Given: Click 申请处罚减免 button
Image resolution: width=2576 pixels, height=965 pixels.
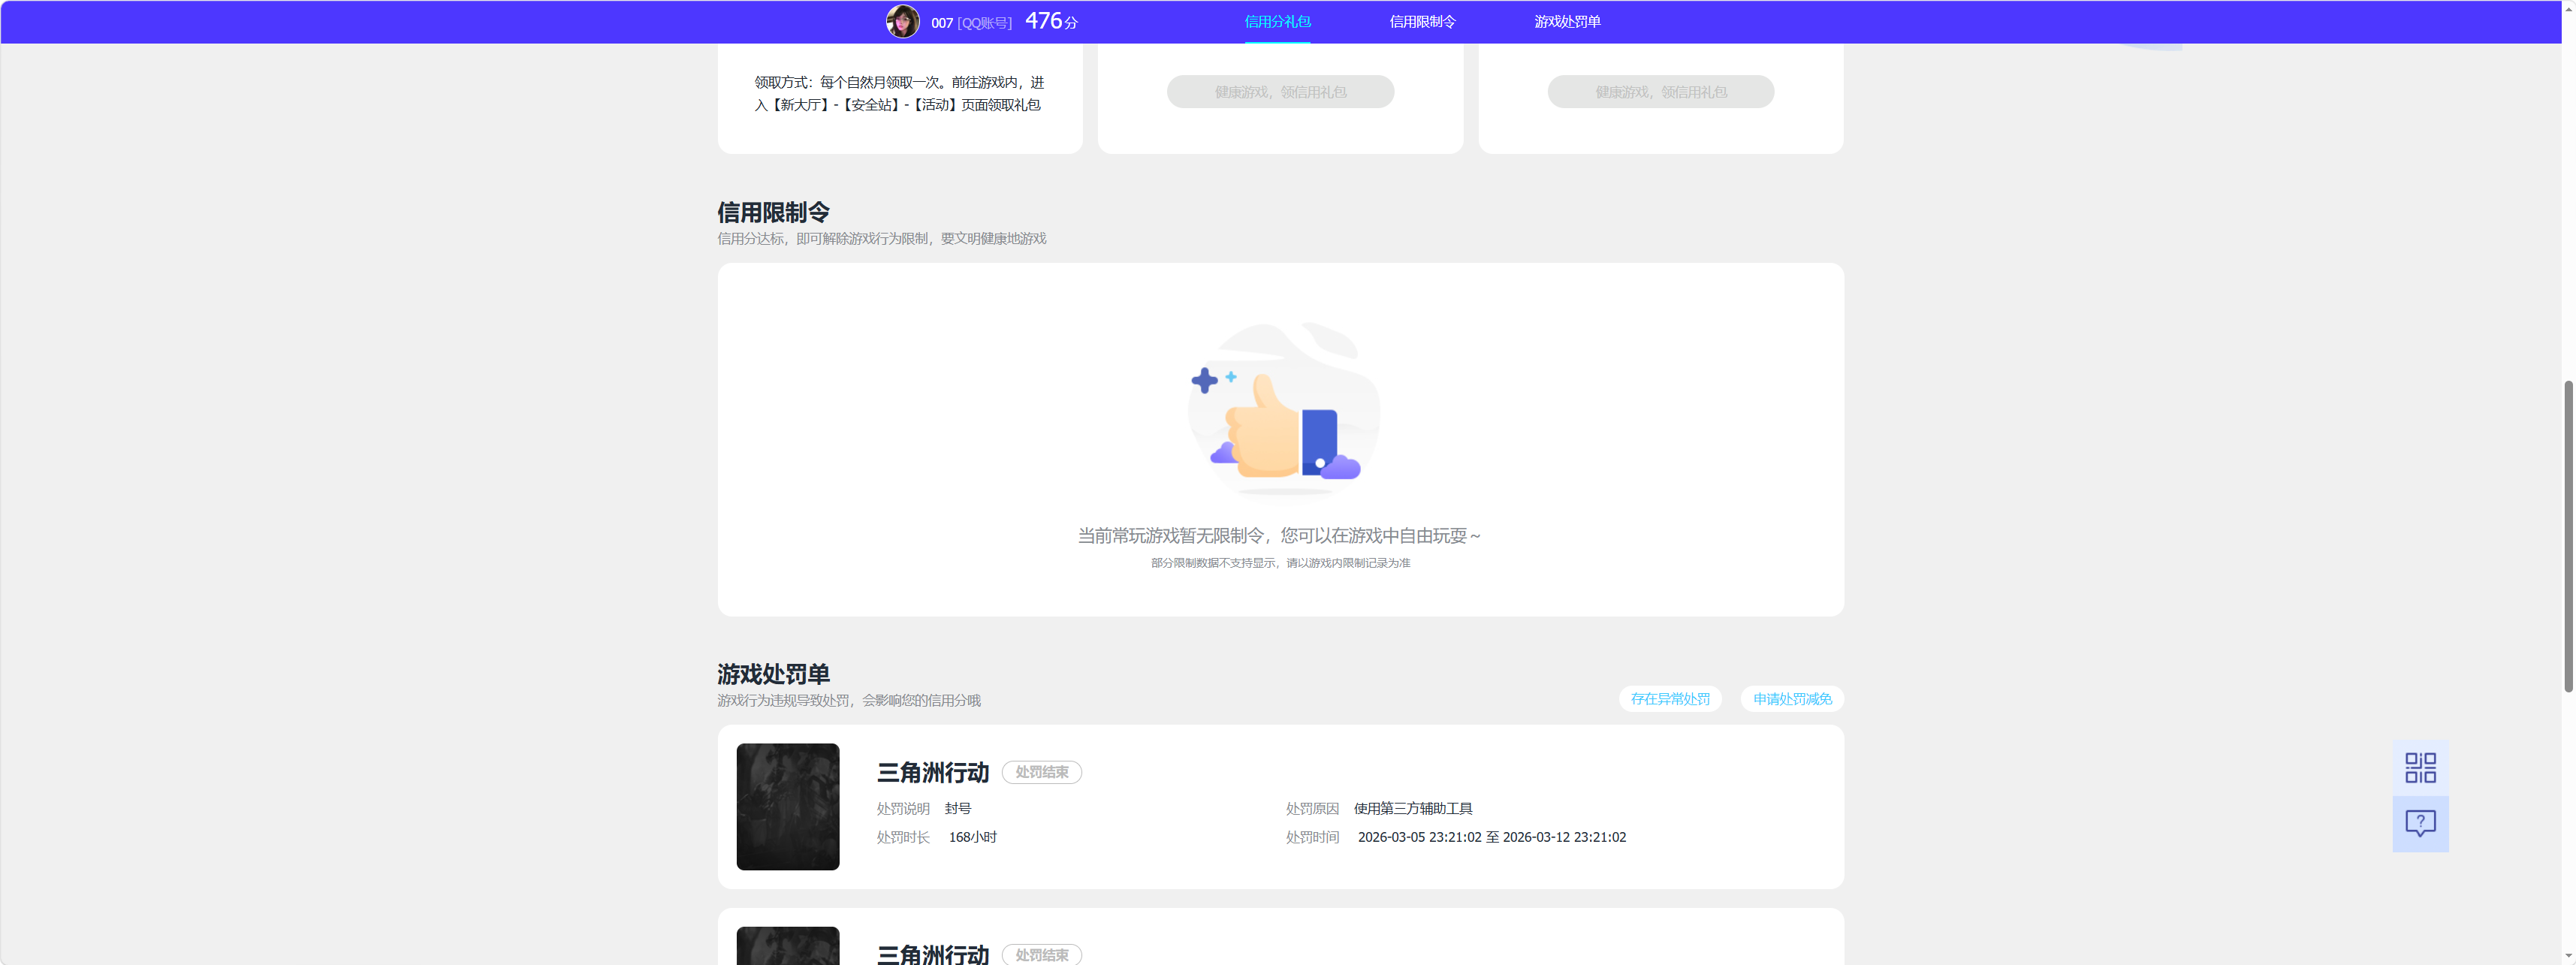Looking at the screenshot, I should click(1792, 699).
